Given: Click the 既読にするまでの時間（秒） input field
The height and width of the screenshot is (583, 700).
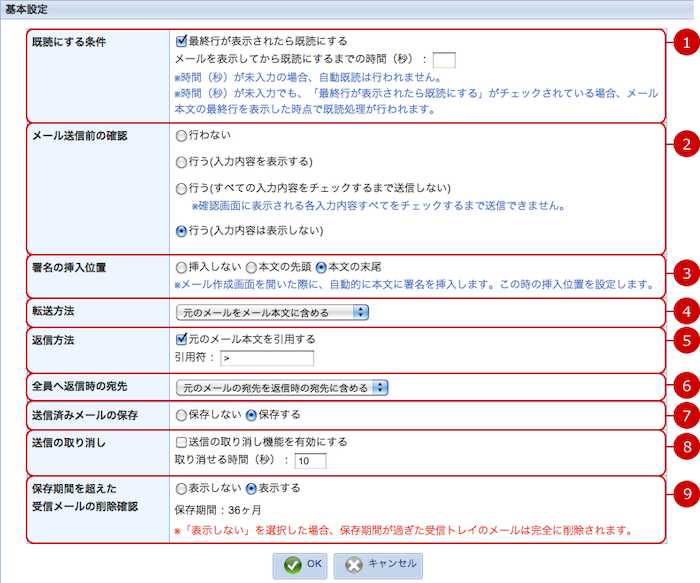Looking at the screenshot, I should pos(444,60).
